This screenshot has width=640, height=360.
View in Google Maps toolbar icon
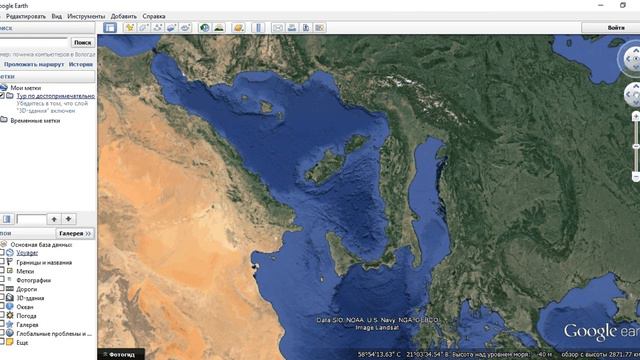click(x=320, y=27)
